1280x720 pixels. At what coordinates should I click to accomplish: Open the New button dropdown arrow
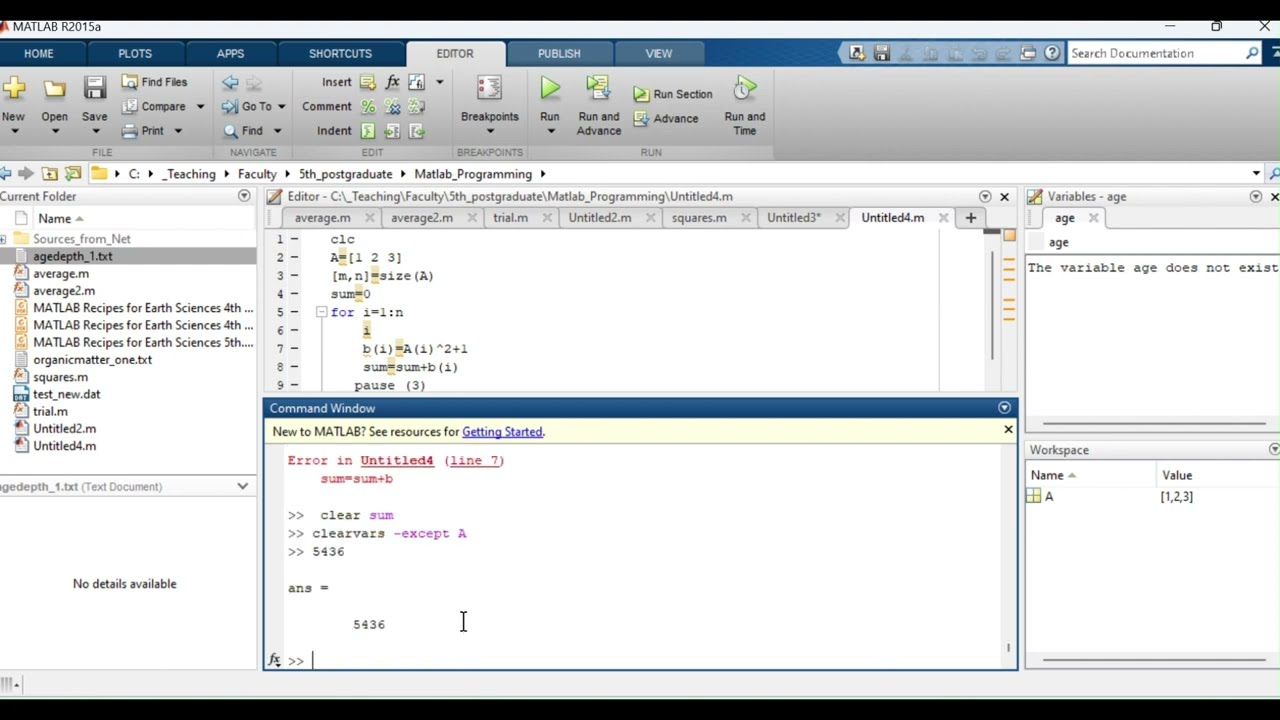click(14, 131)
